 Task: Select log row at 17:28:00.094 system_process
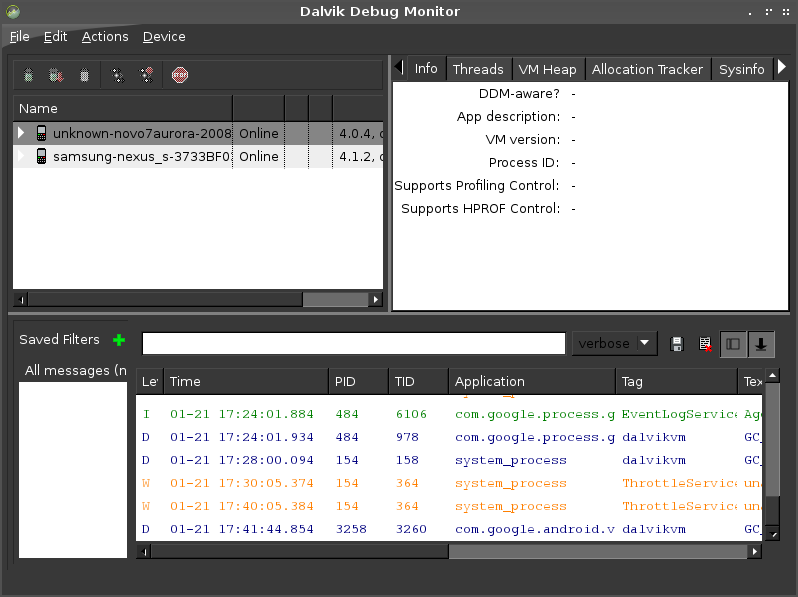coord(449,460)
